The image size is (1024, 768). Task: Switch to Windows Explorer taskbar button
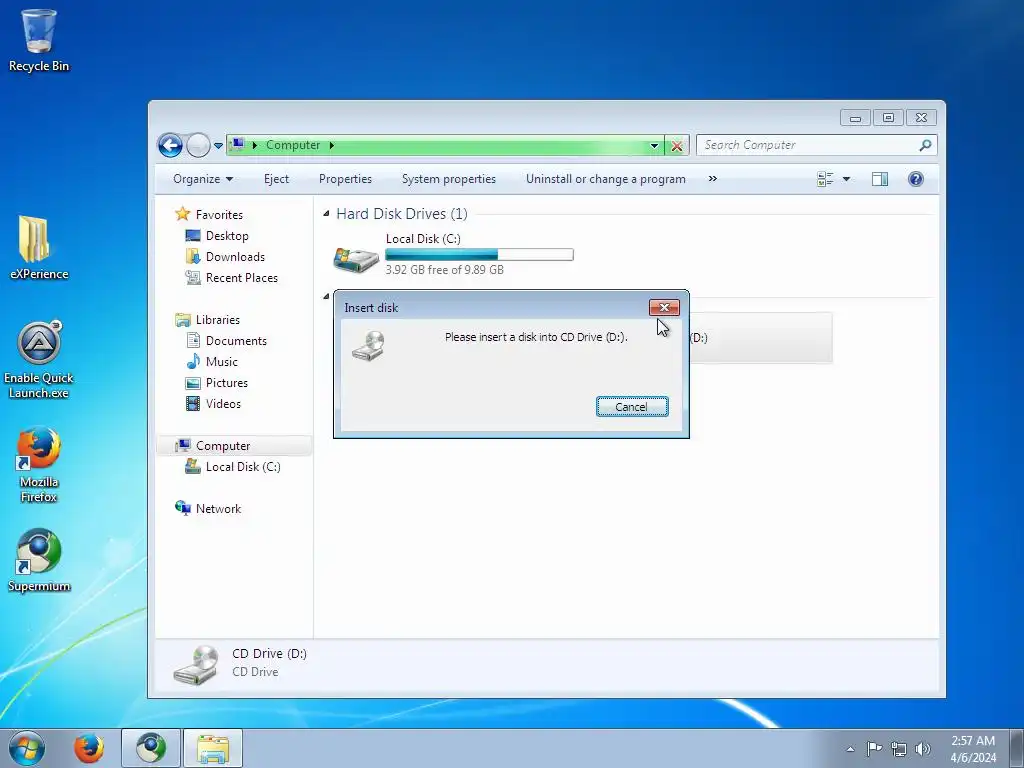tap(213, 748)
